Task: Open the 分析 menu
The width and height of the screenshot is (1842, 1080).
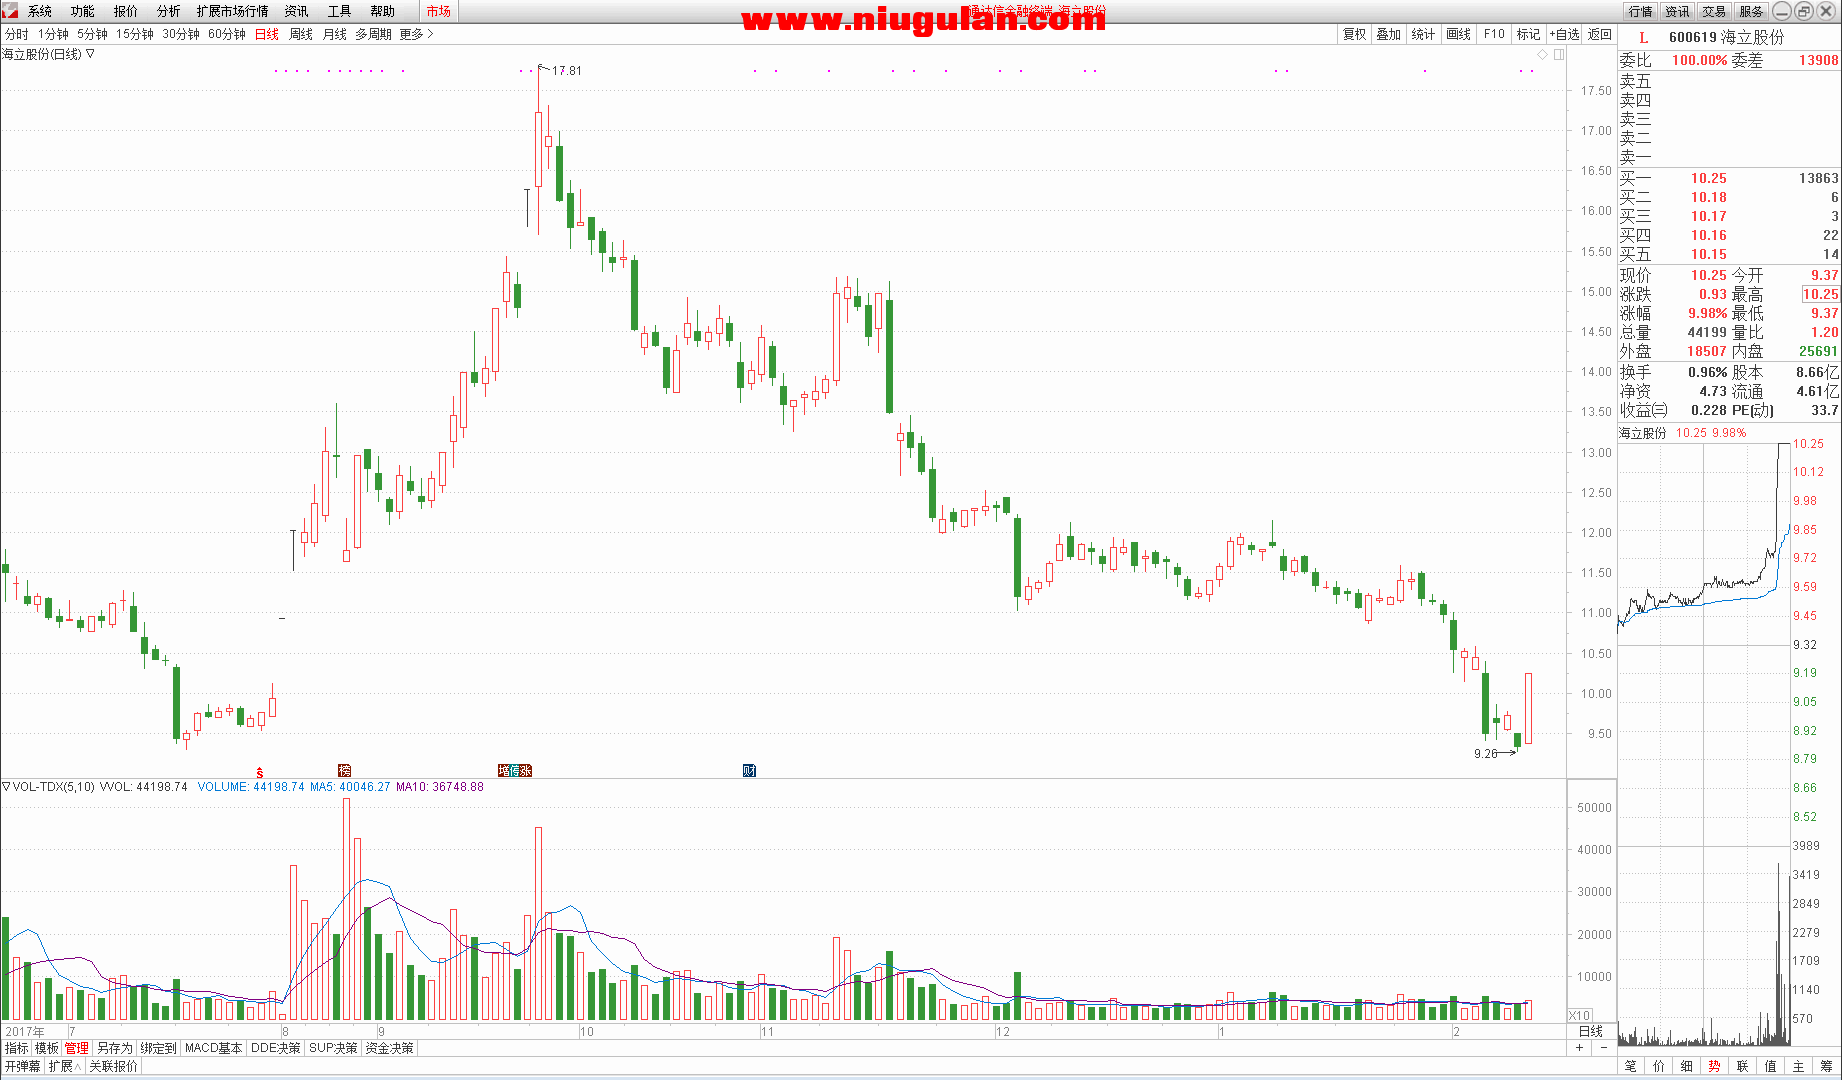Action: click(x=169, y=11)
